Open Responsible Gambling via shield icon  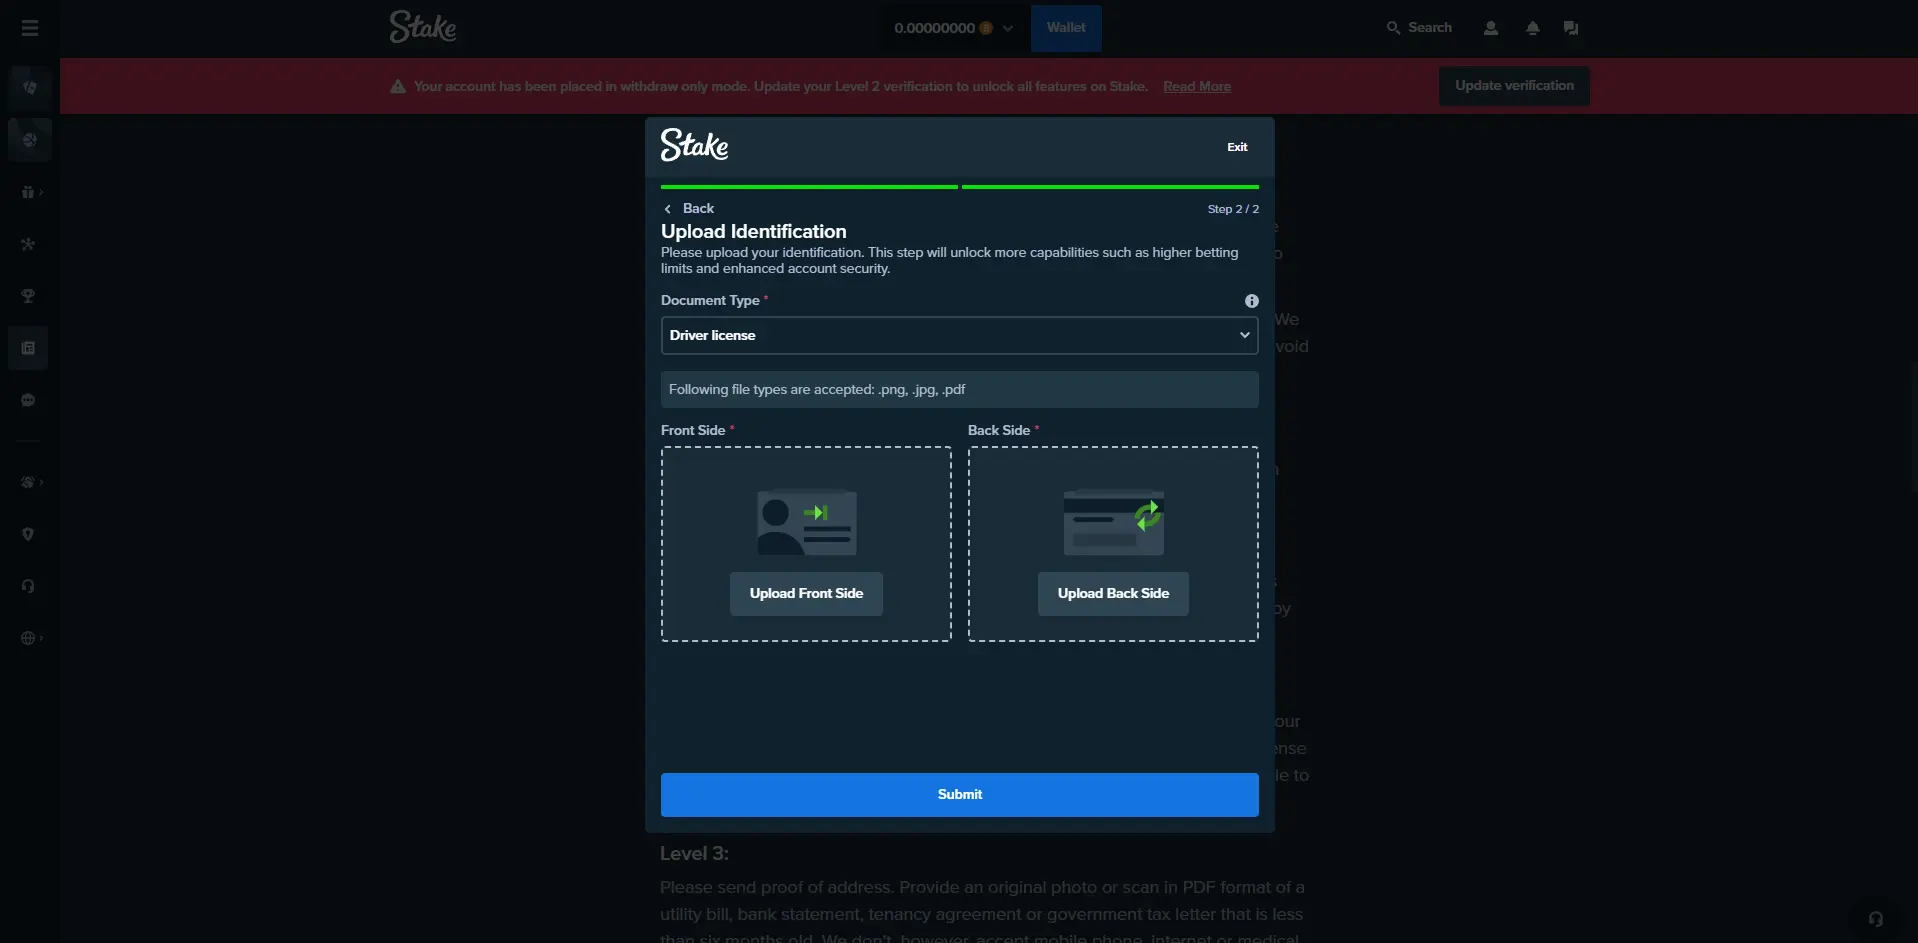pos(28,534)
